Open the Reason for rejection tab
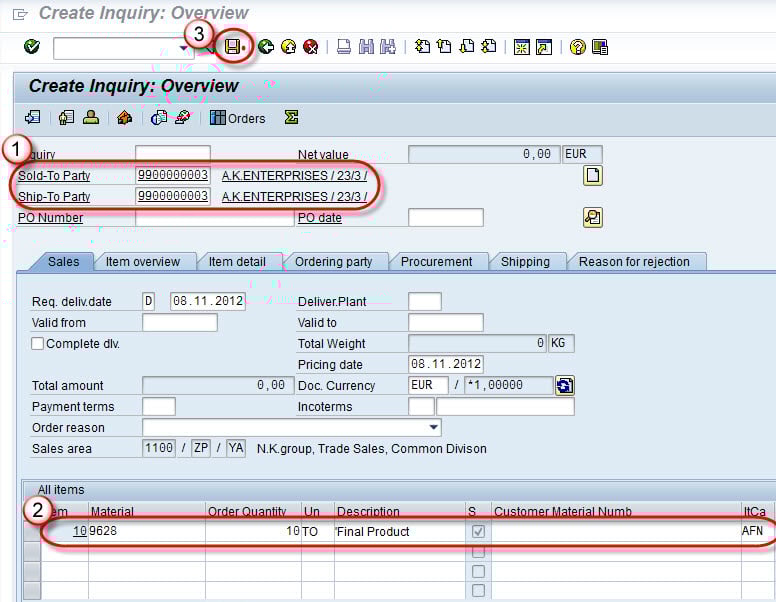Image resolution: width=776 pixels, height=602 pixels. [x=634, y=262]
